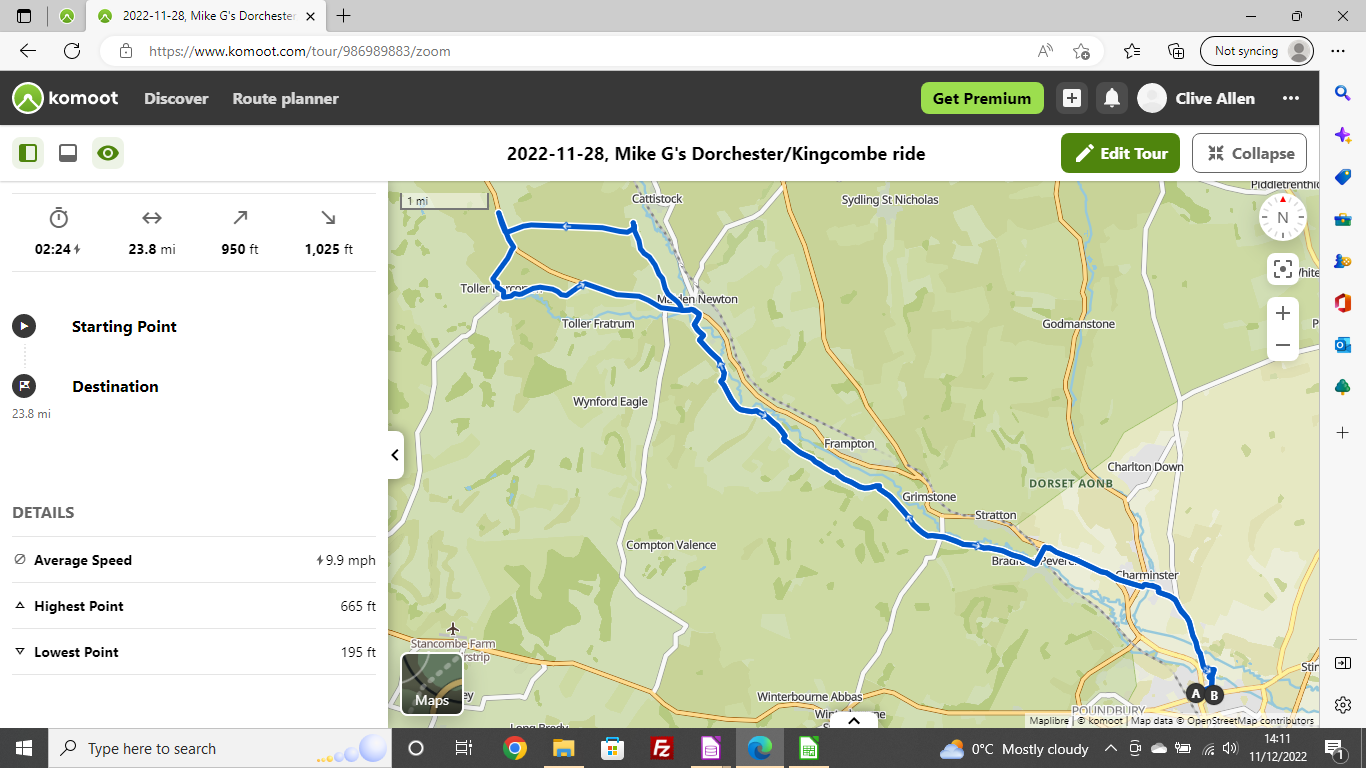Screen dimensions: 1366x768
Task: Click the Edit Tour button
Action: [x=1121, y=153]
